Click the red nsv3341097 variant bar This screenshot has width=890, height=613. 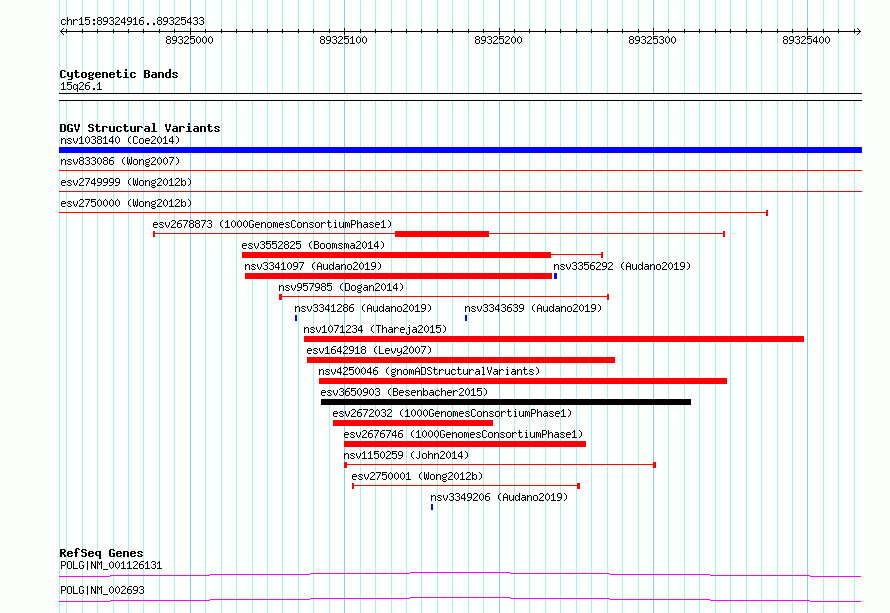tap(398, 276)
